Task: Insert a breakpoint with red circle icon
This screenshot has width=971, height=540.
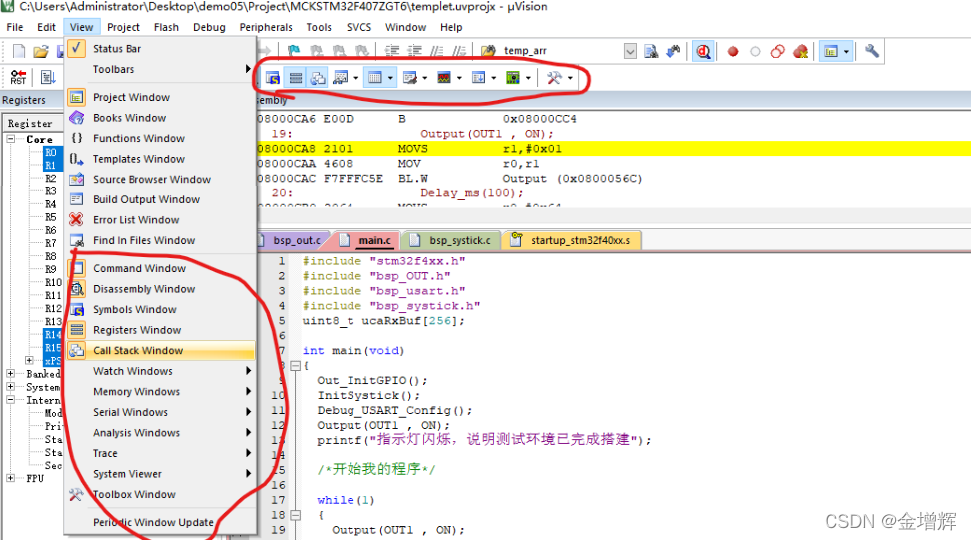Action: point(733,51)
